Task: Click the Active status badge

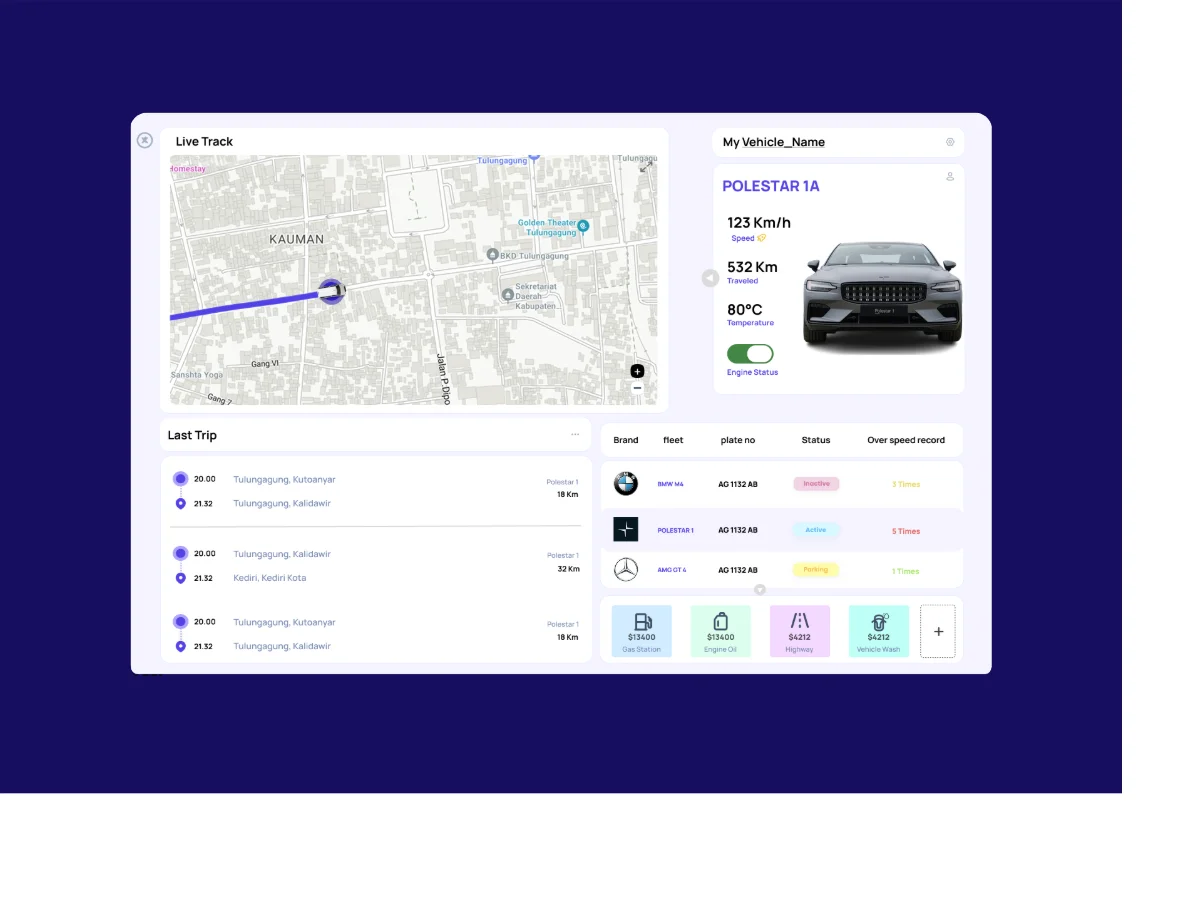Action: point(816,530)
